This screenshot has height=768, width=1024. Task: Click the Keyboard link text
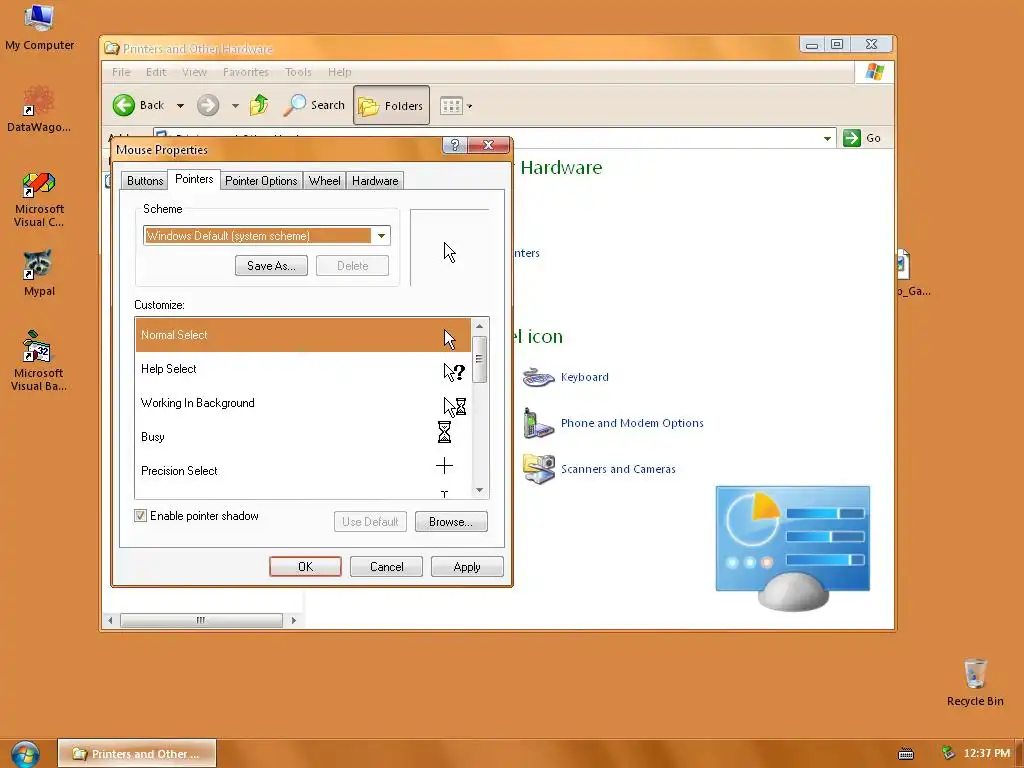pyautogui.click(x=584, y=377)
